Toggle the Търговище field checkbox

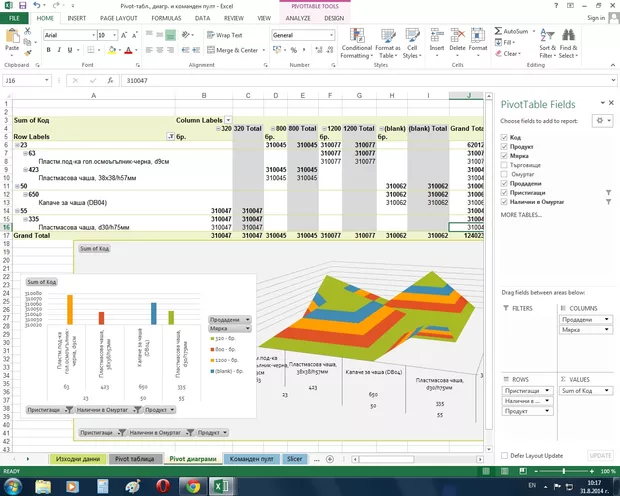coord(503,165)
